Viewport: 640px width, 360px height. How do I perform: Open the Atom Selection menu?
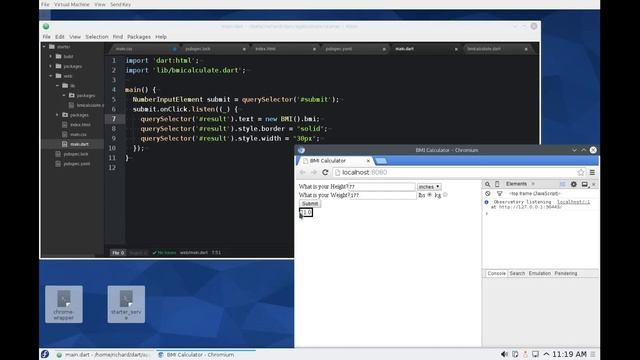(97, 37)
